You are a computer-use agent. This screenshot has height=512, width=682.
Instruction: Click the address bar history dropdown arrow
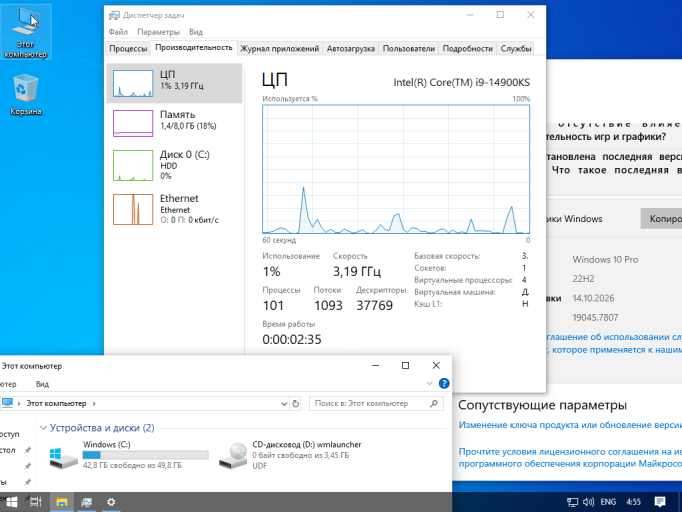pyautogui.click(x=284, y=404)
